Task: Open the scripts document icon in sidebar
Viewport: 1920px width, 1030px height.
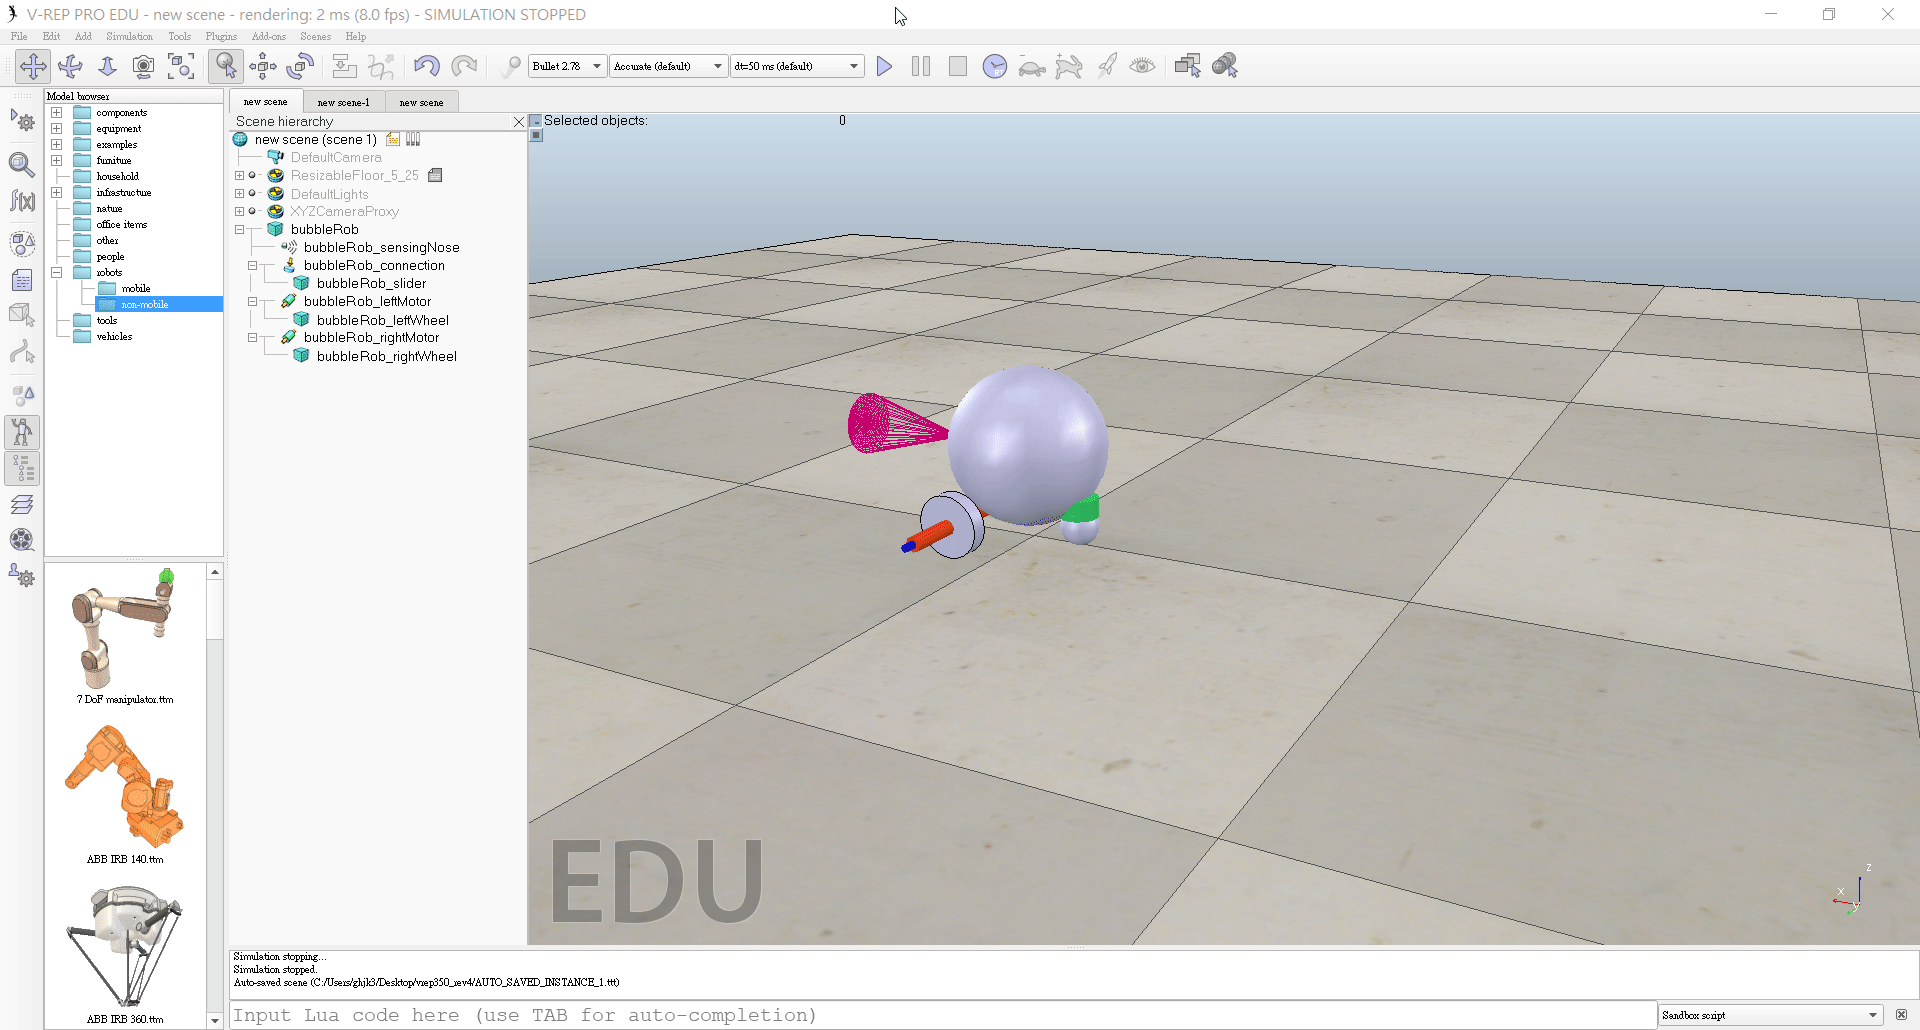Action: coord(22,280)
